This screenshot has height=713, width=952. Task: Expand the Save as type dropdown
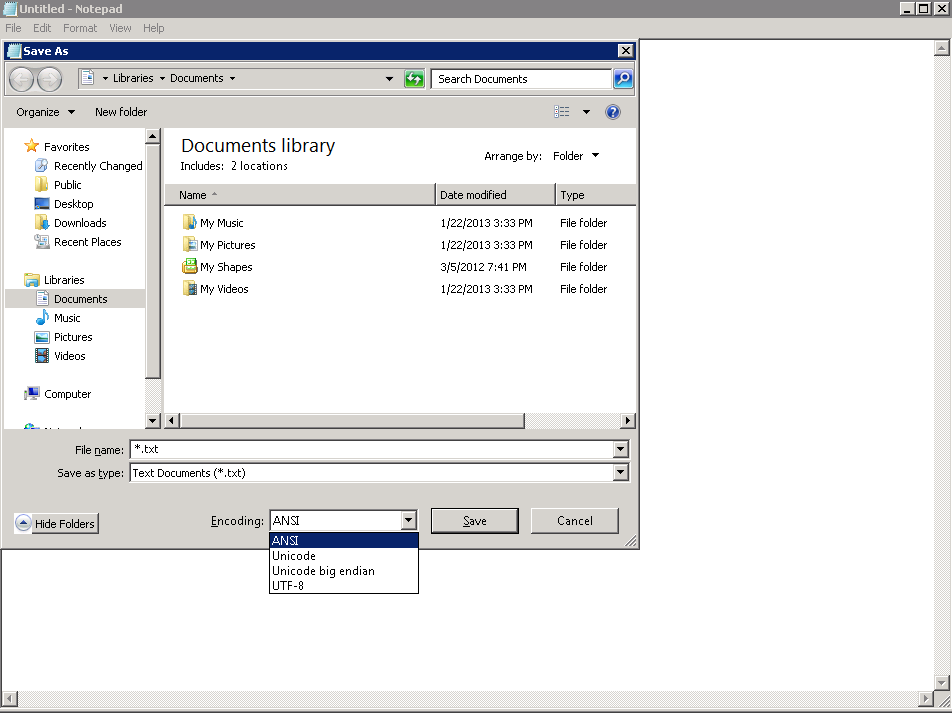(621, 473)
